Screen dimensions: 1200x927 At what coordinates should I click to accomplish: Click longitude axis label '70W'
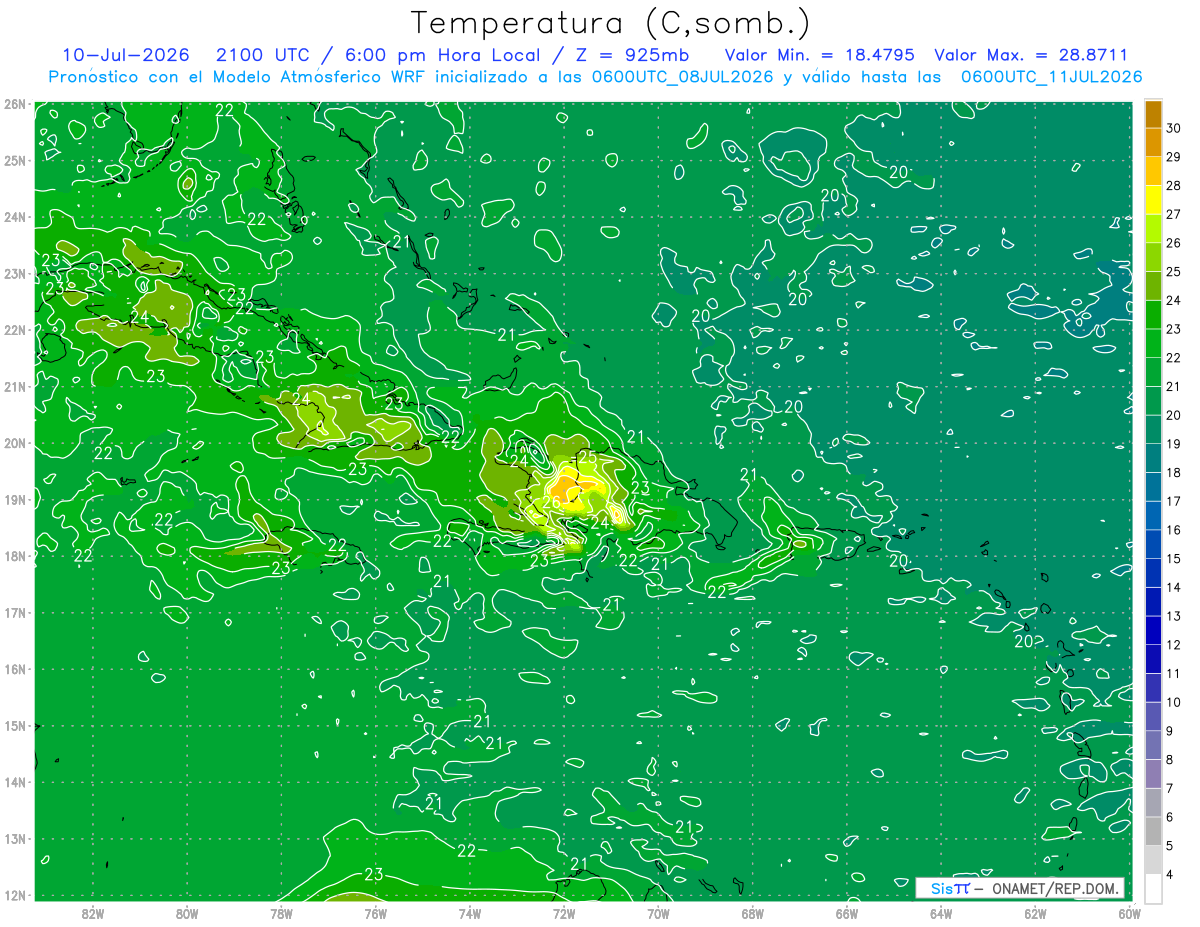[x=658, y=913]
